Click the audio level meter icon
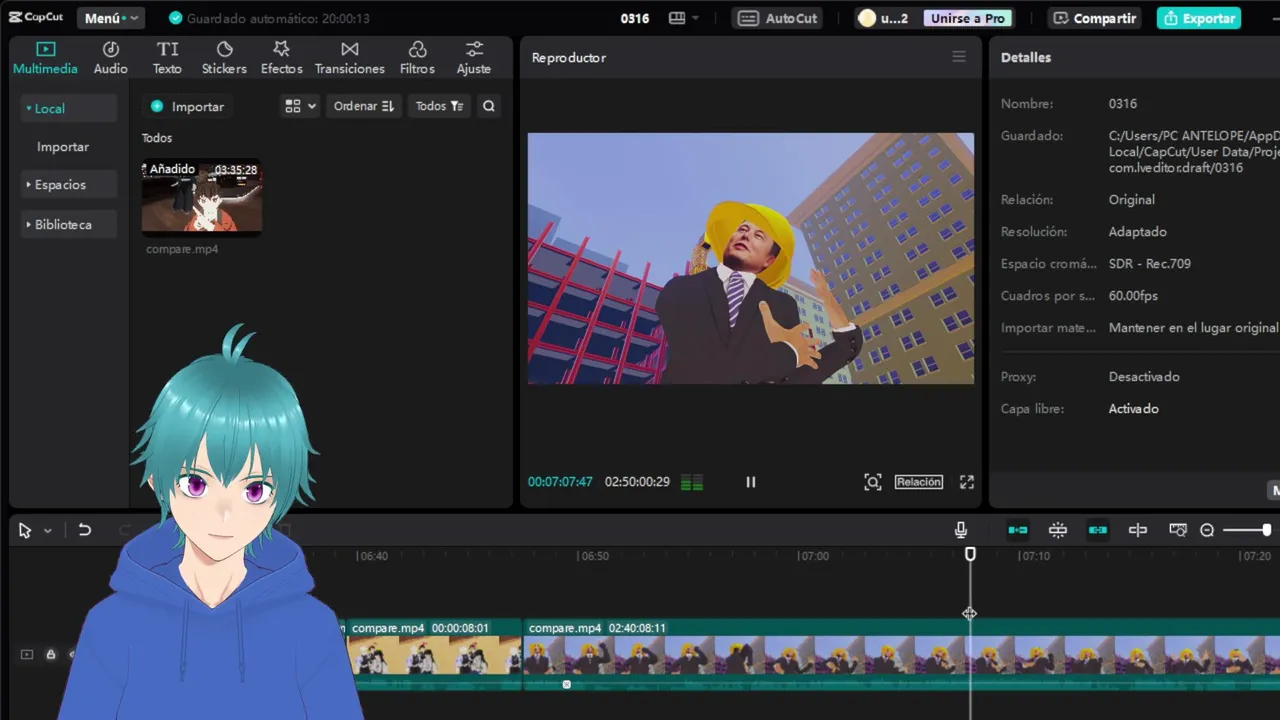 pos(692,482)
